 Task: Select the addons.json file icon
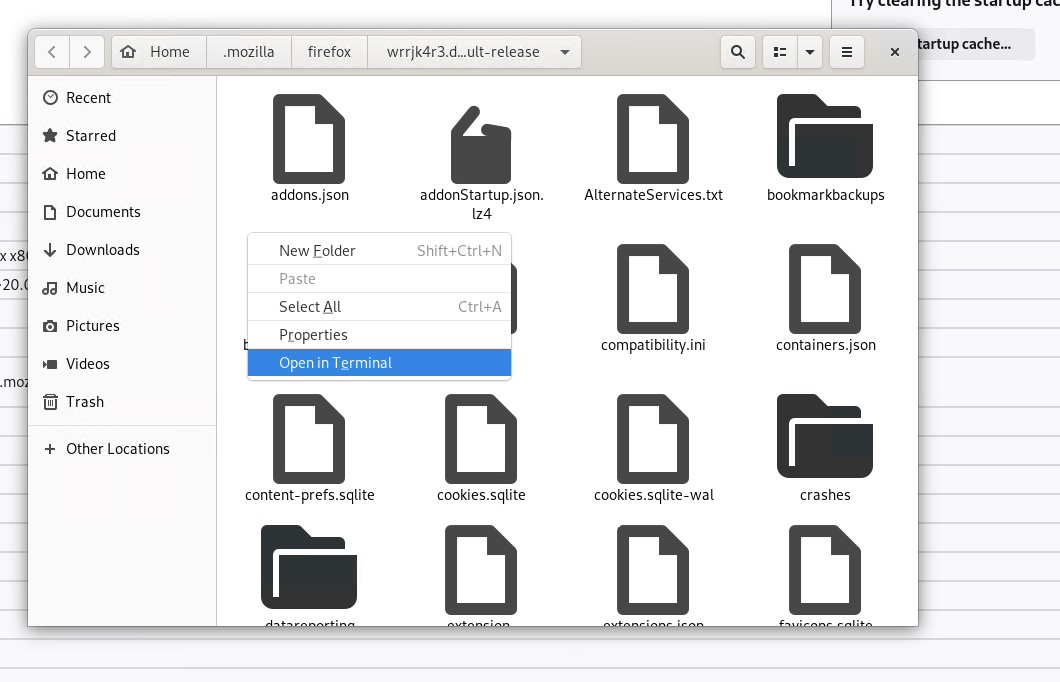[309, 139]
